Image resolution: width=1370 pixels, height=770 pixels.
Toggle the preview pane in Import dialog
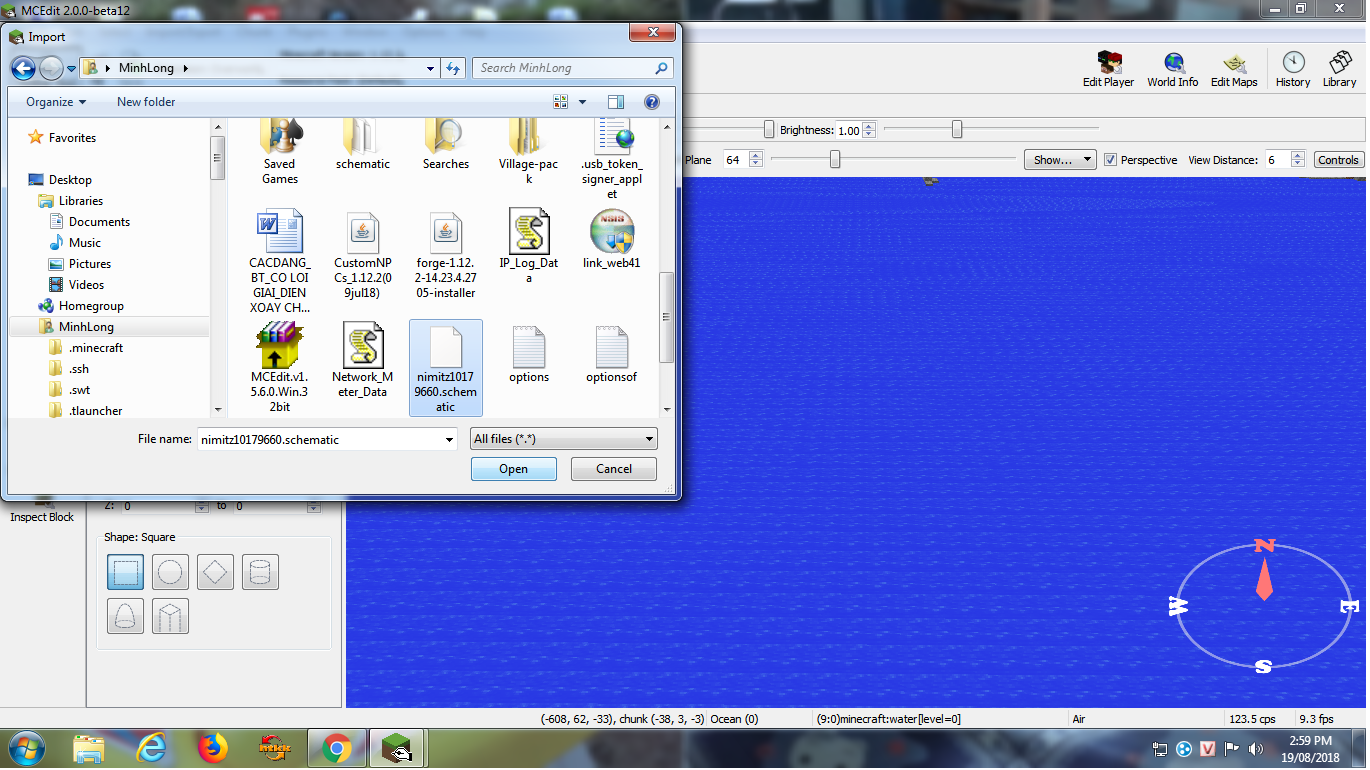pyautogui.click(x=616, y=102)
